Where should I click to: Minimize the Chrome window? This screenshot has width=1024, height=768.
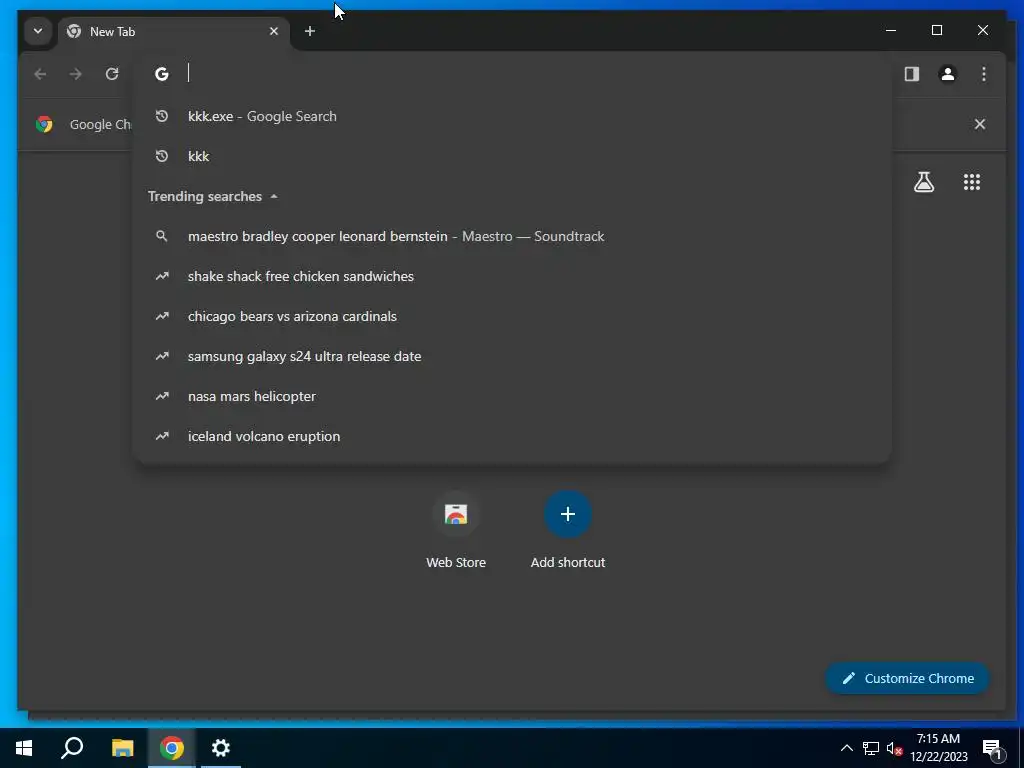(x=891, y=30)
